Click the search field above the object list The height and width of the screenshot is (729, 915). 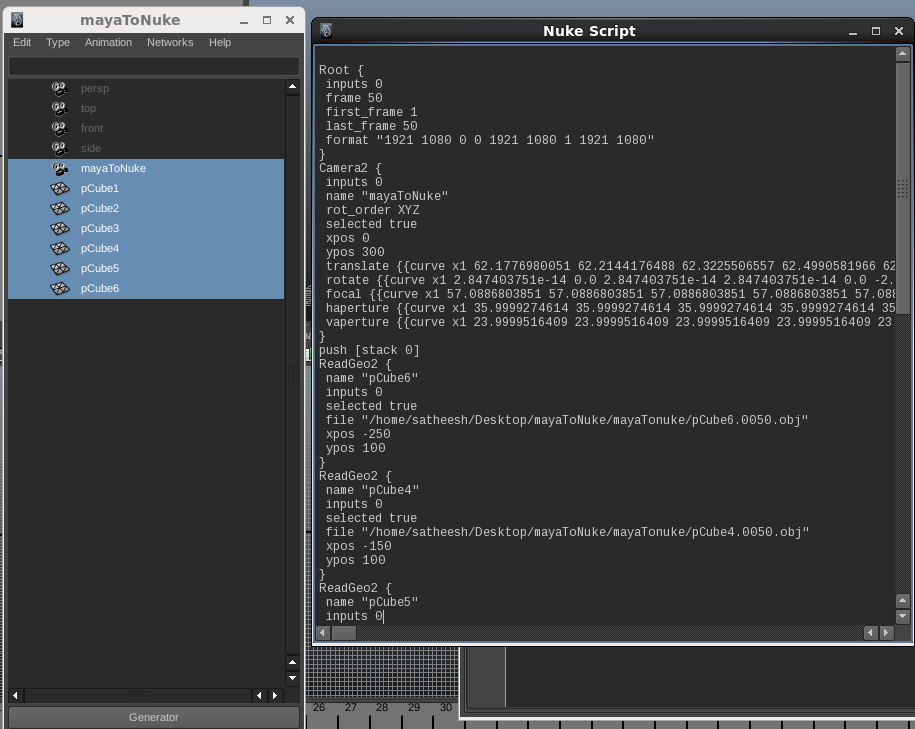pos(153,67)
